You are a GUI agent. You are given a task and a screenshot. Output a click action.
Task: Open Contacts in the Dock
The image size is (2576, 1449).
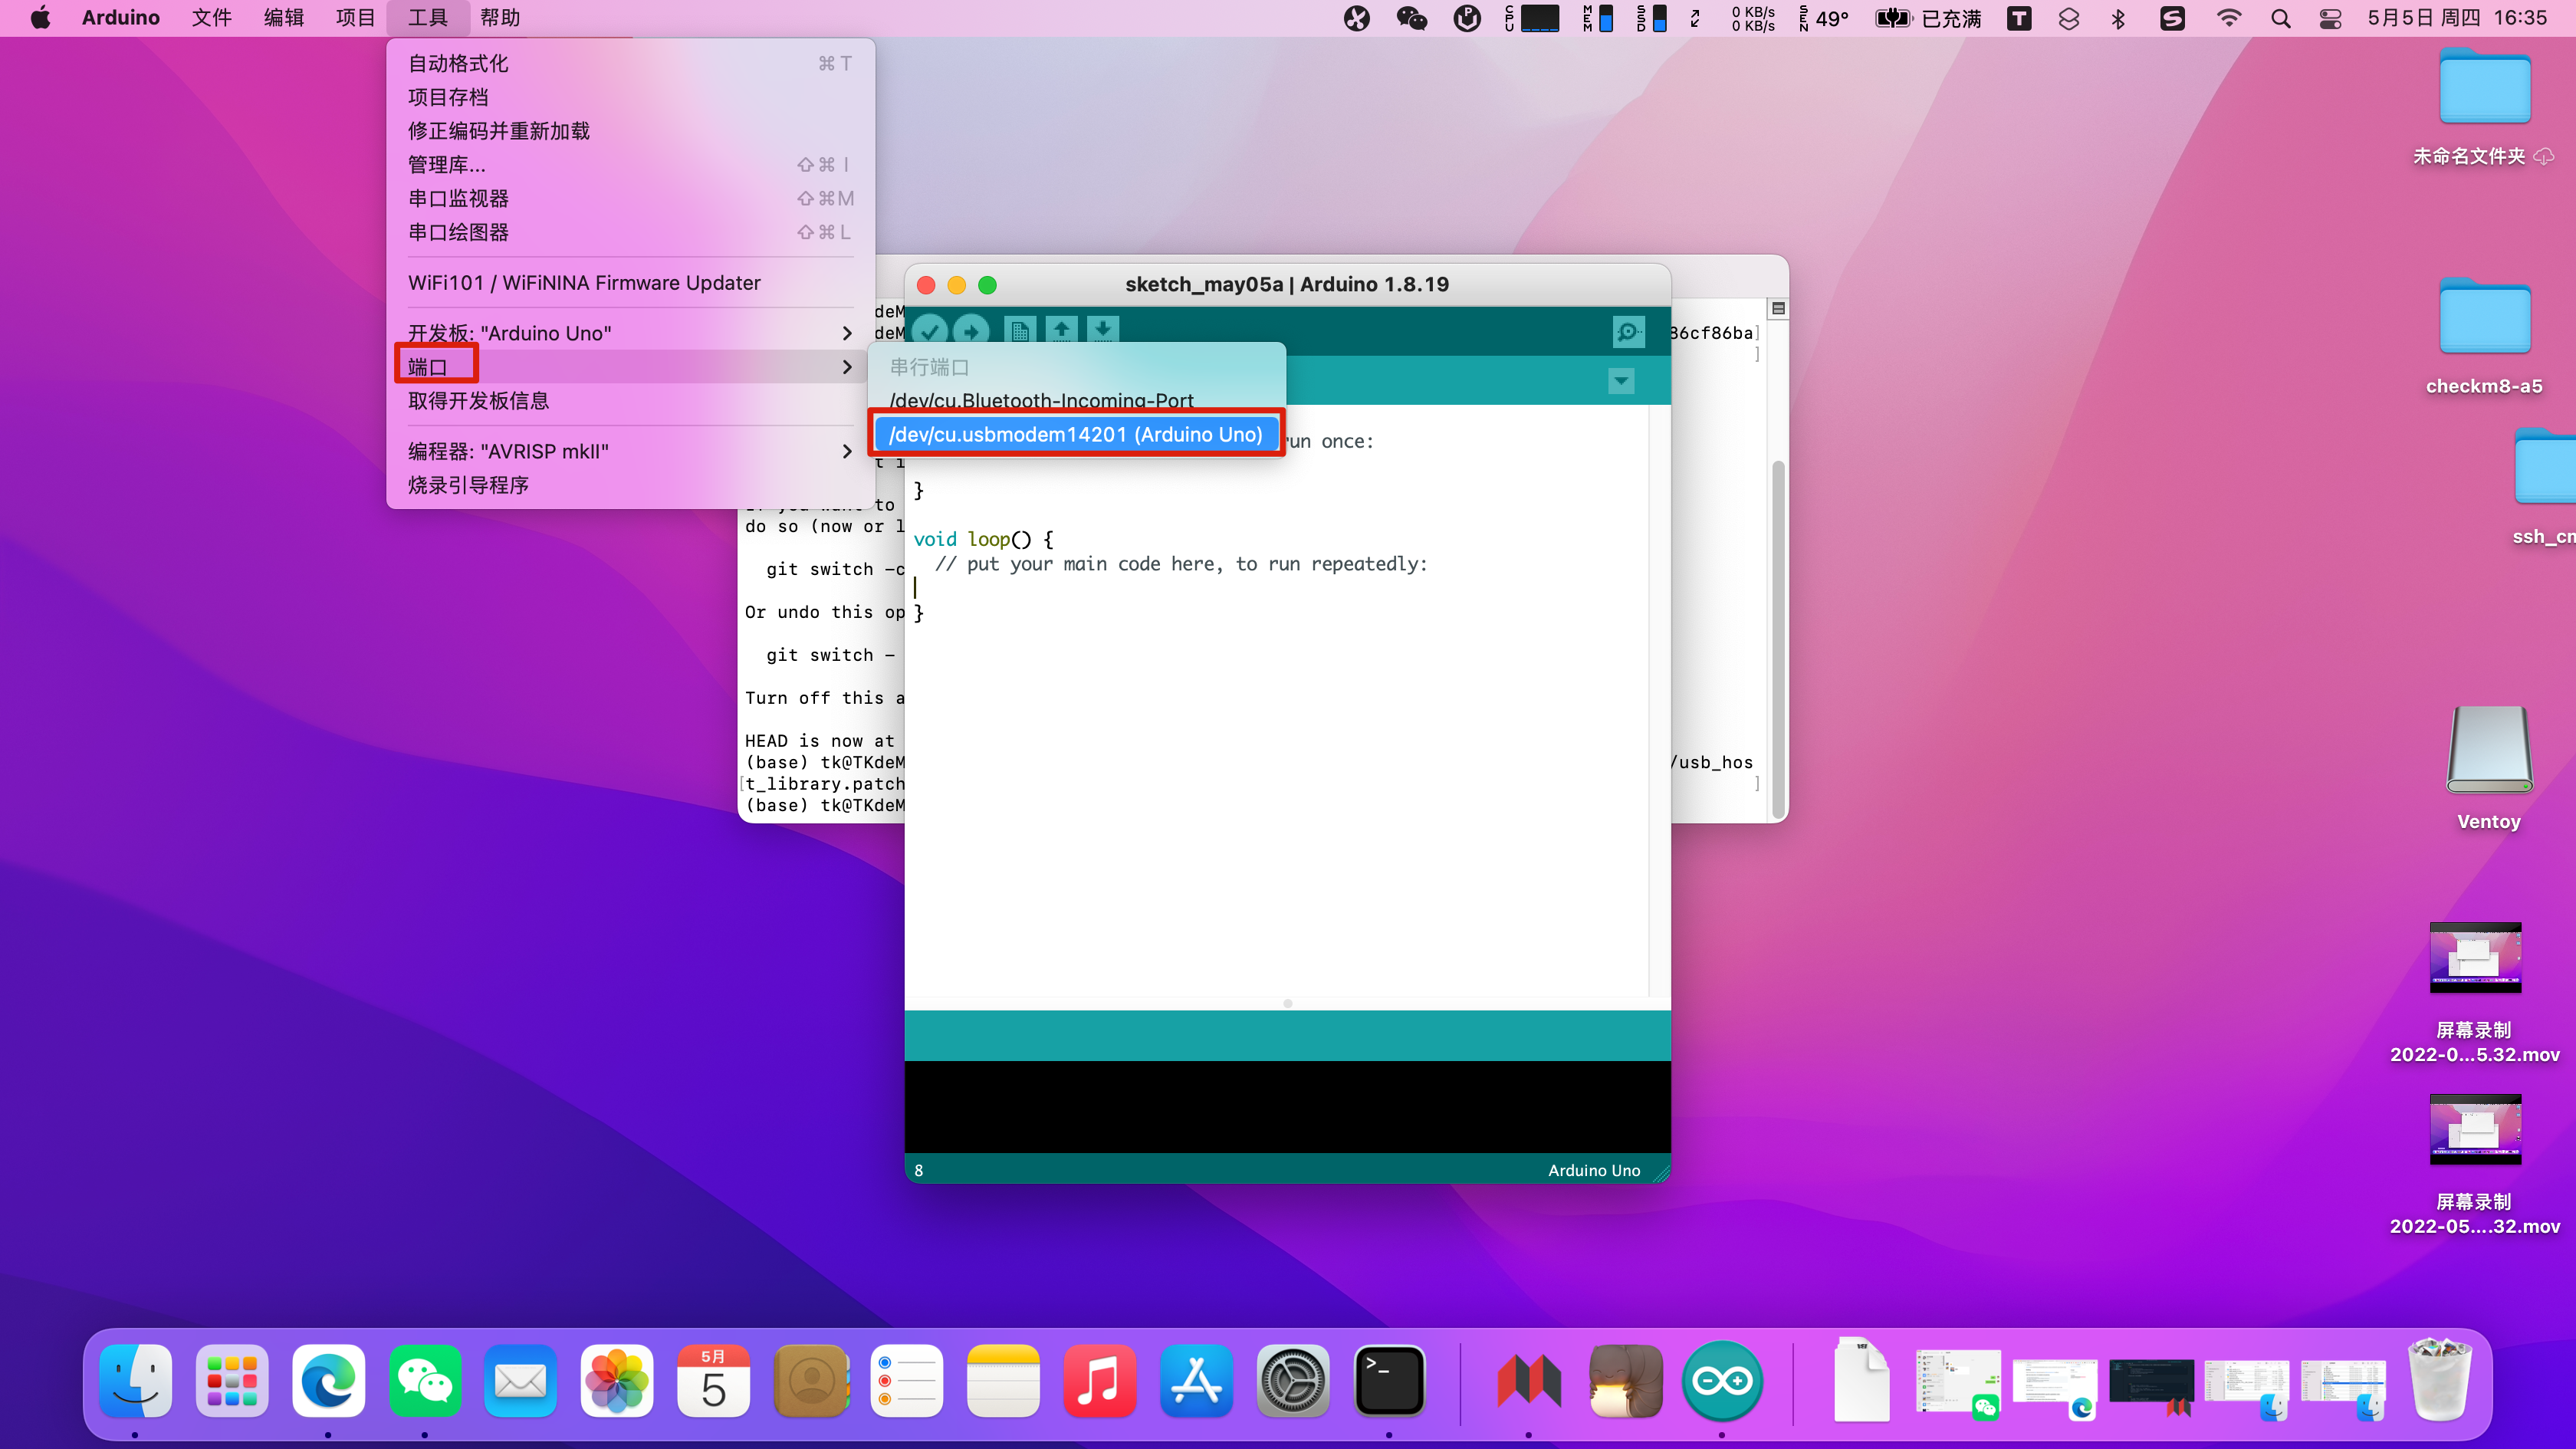point(811,1381)
